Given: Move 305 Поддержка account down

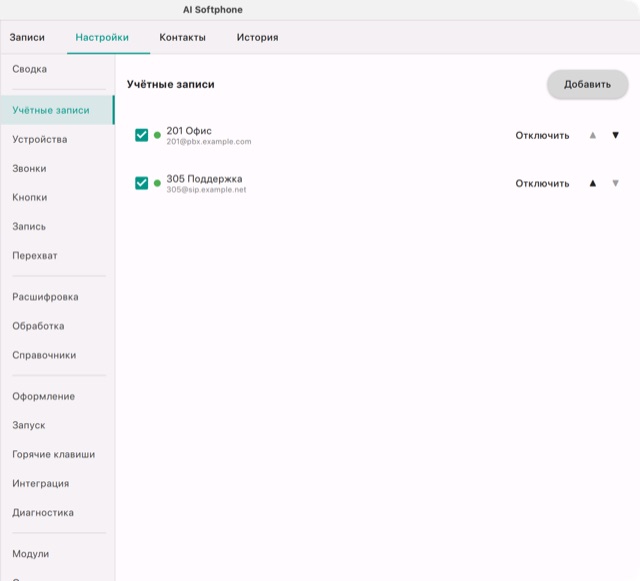Looking at the screenshot, I should tap(616, 183).
